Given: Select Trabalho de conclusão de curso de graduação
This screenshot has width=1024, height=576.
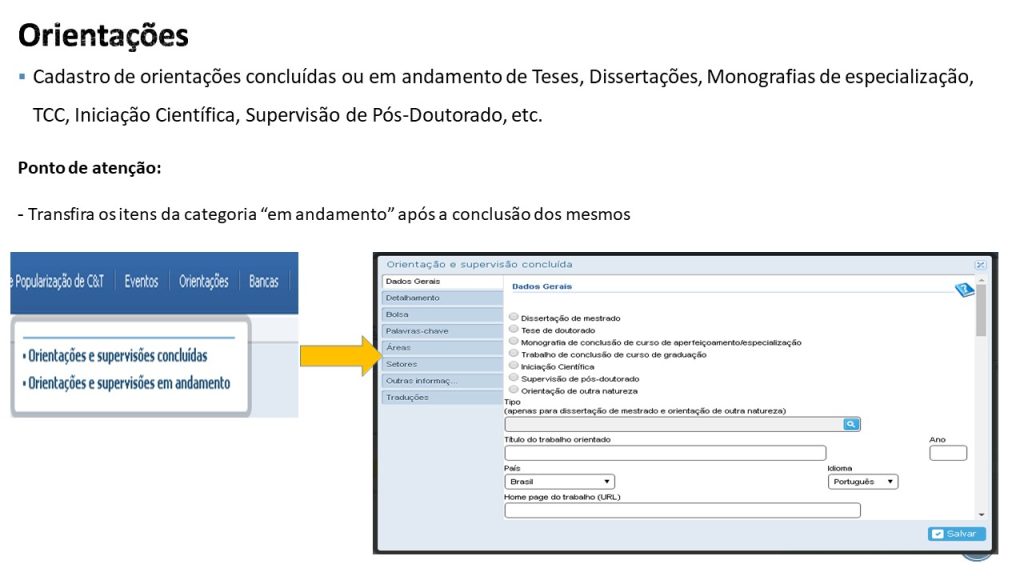Looking at the screenshot, I should pyautogui.click(x=514, y=353).
